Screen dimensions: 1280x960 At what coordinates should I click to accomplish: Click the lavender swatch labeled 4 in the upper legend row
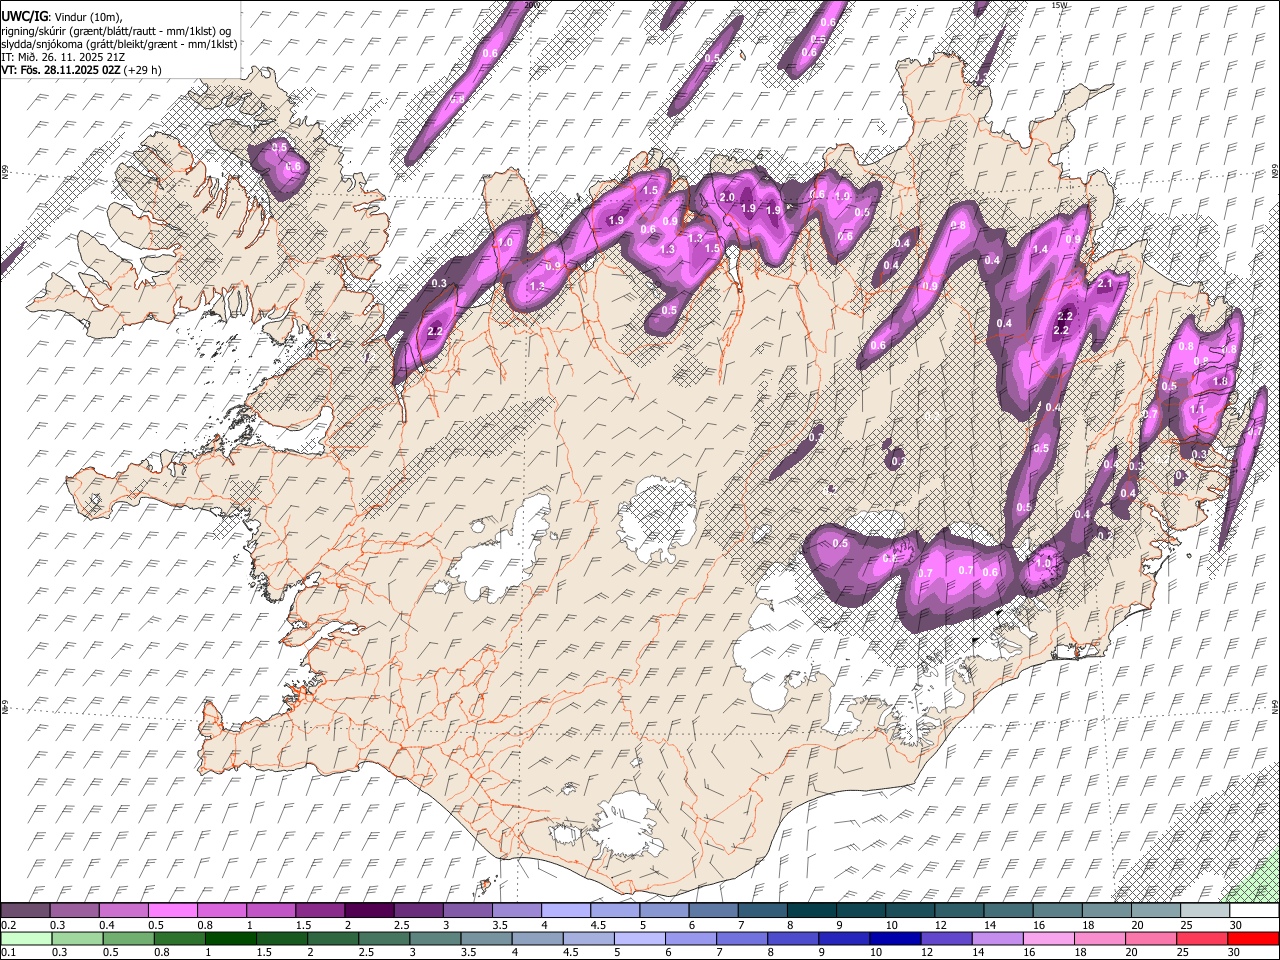pos(565,911)
